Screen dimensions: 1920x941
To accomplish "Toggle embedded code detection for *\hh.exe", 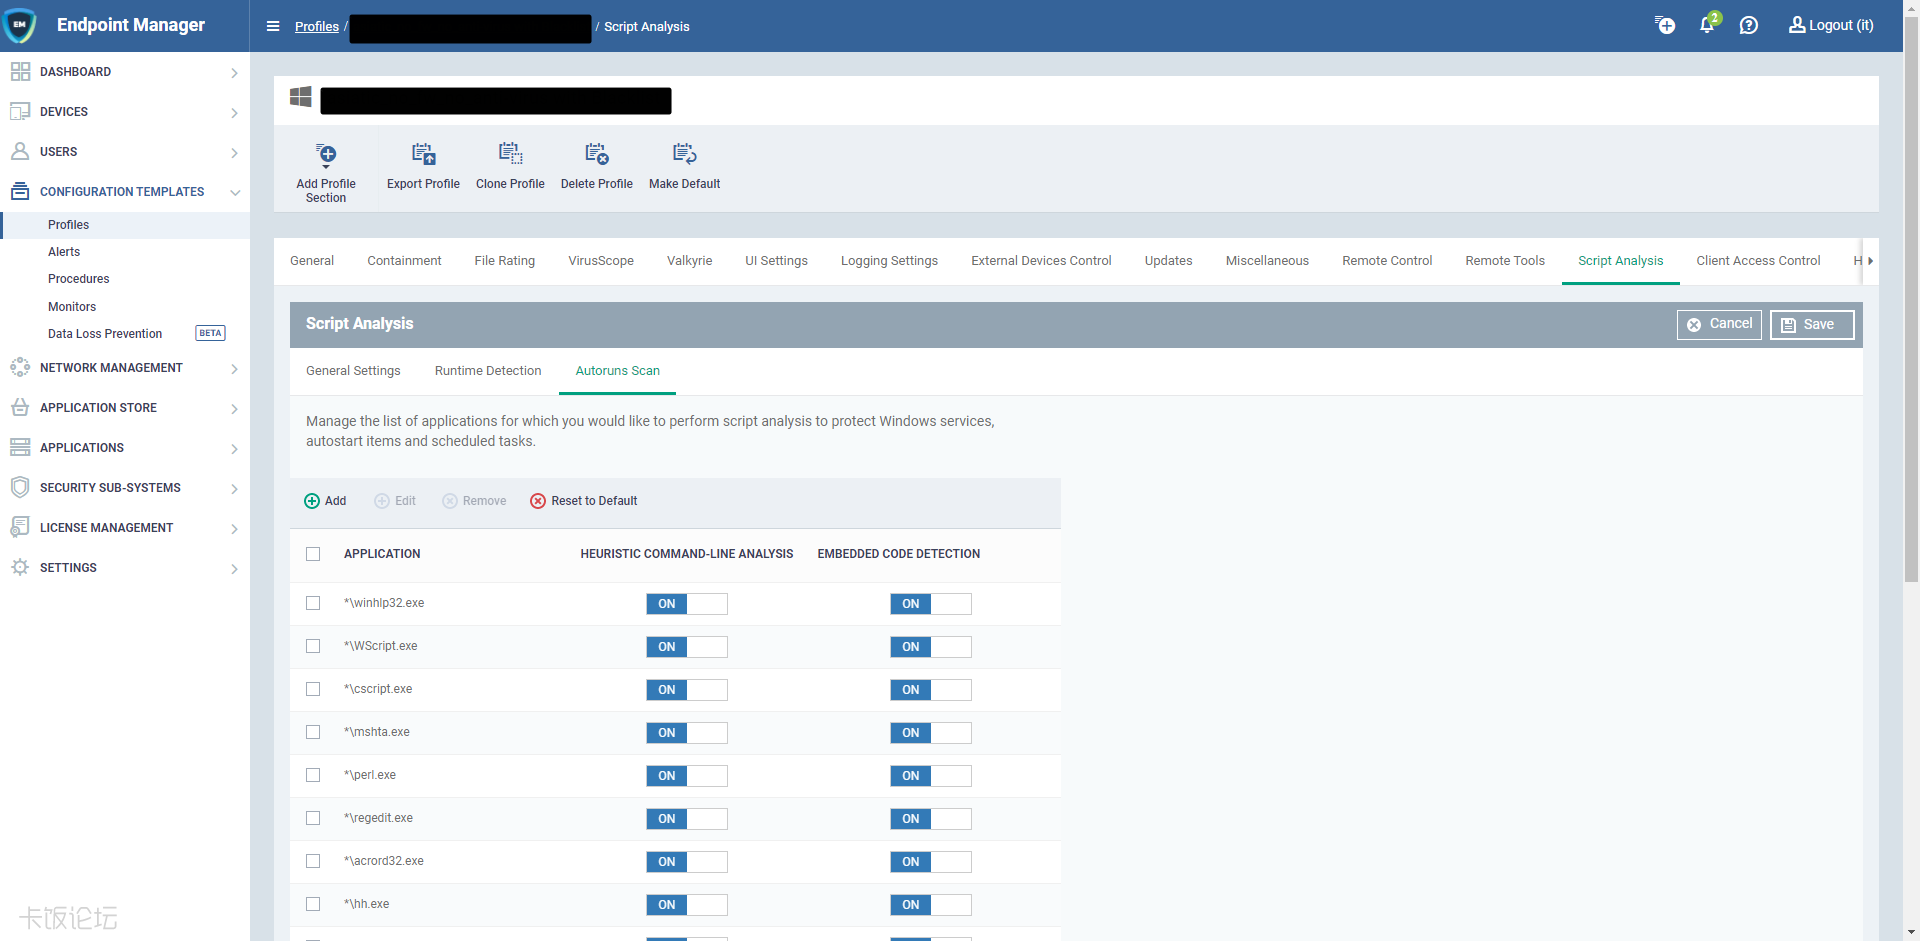I will pos(931,905).
